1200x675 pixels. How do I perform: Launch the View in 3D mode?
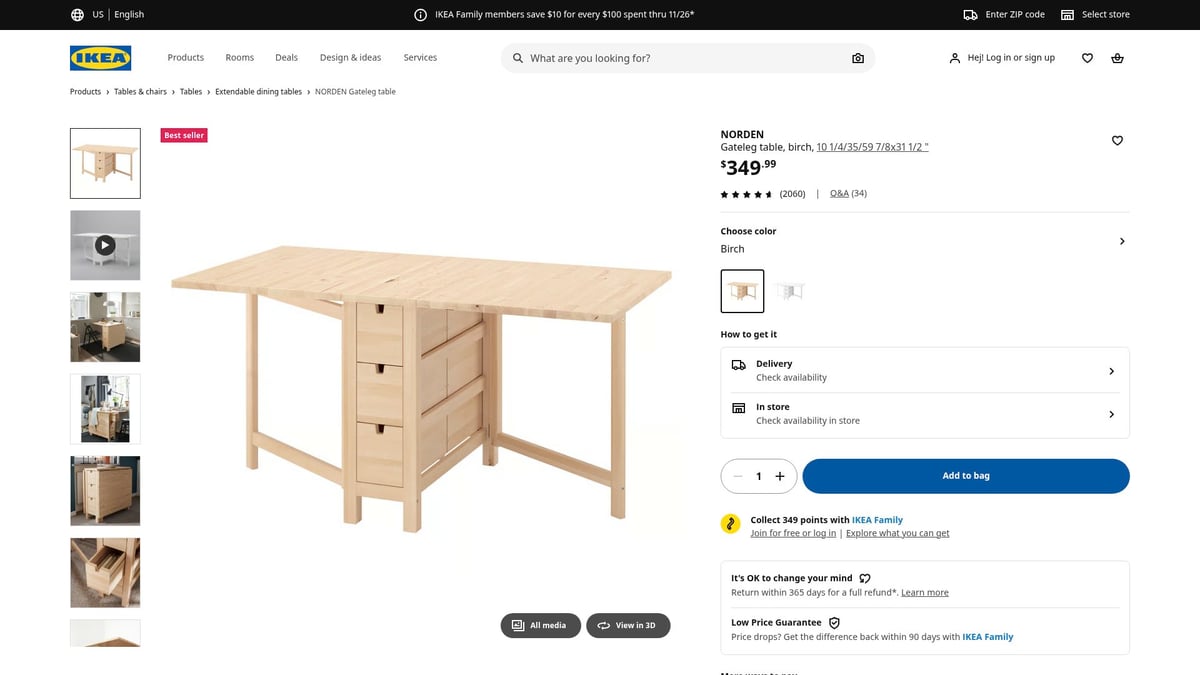628,625
